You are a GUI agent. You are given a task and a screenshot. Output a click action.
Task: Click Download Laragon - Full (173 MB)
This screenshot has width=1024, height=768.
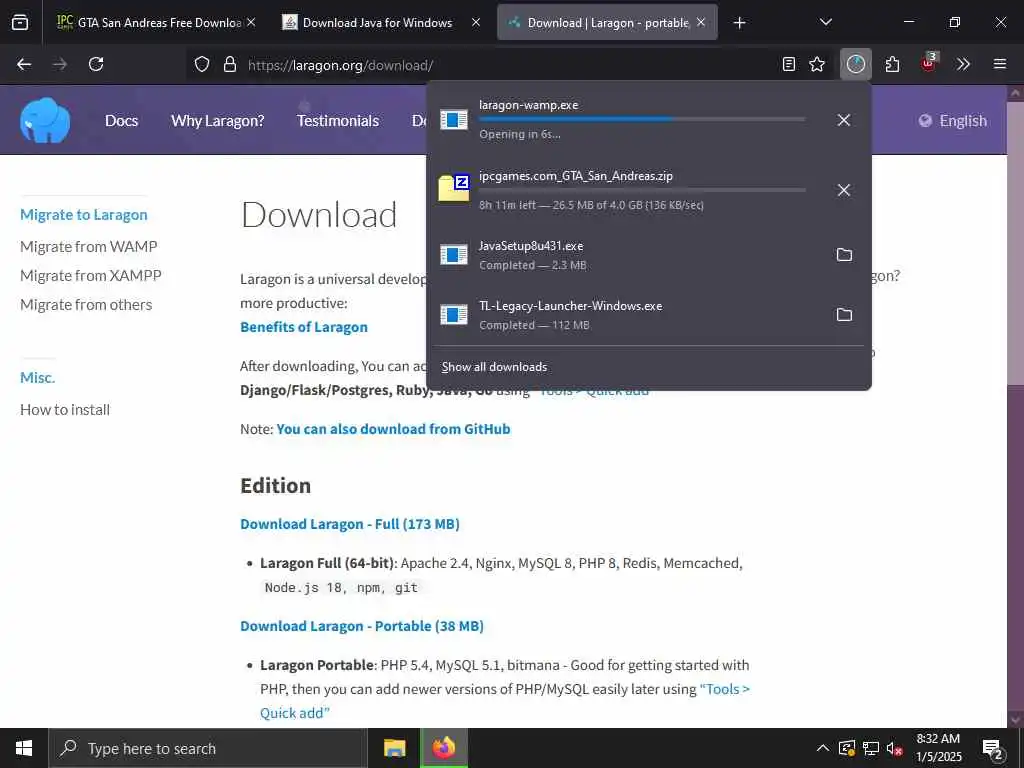pos(350,524)
